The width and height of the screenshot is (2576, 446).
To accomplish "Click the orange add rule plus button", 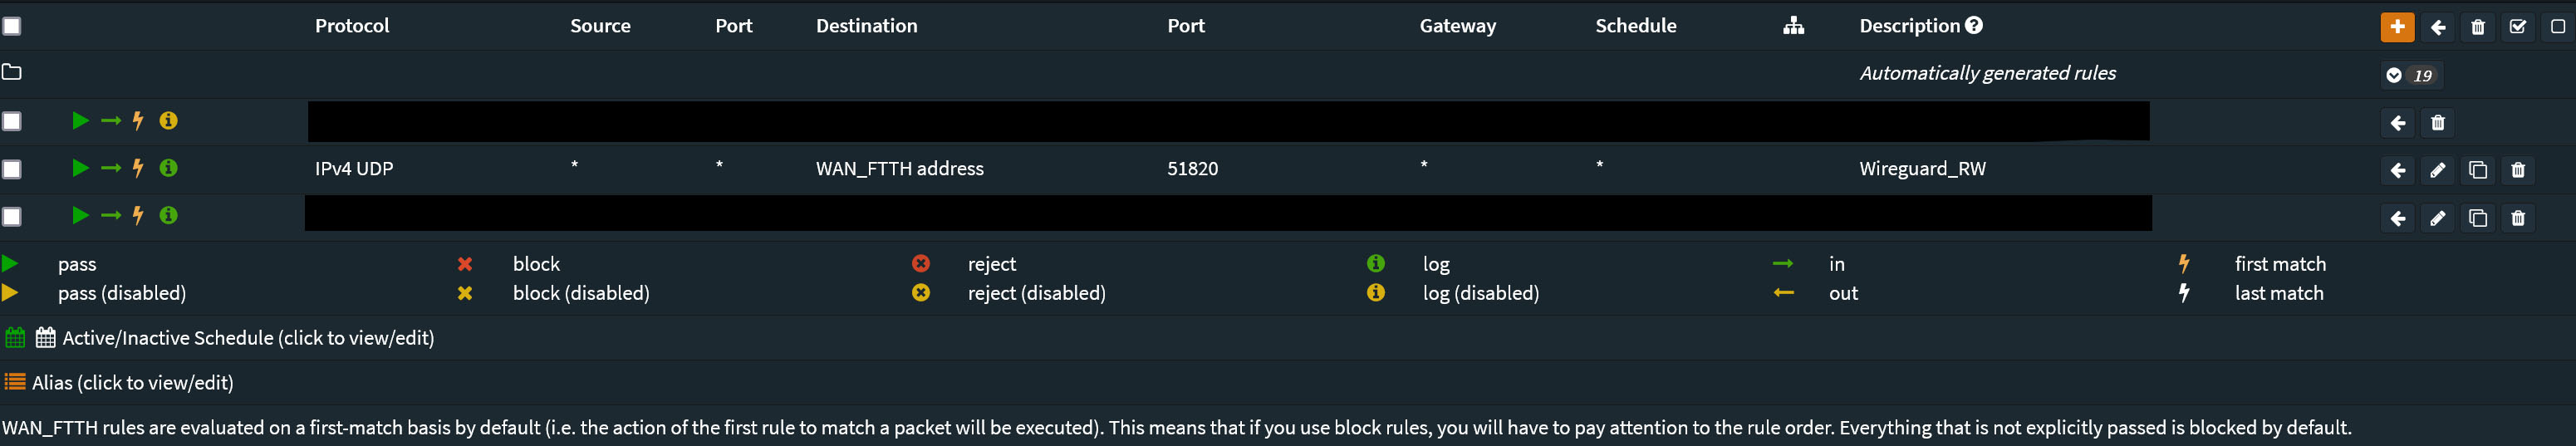I will pos(2396,27).
